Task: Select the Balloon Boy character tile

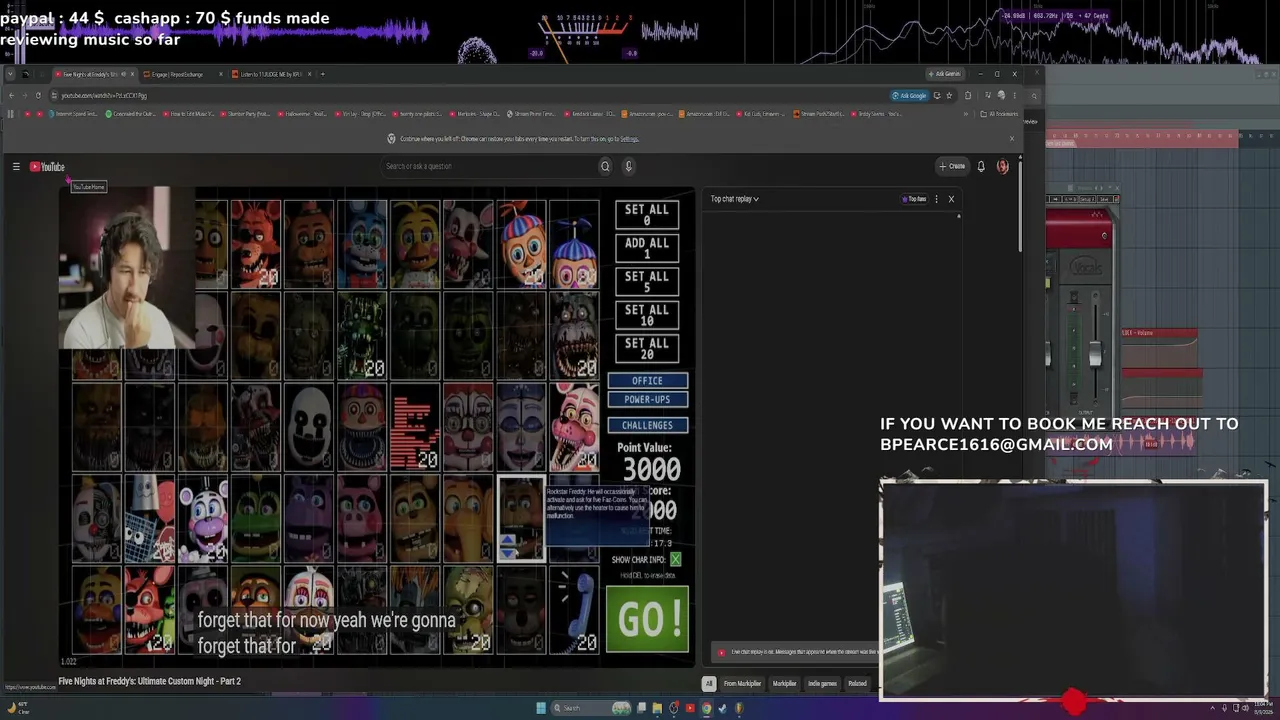Action: (522, 243)
